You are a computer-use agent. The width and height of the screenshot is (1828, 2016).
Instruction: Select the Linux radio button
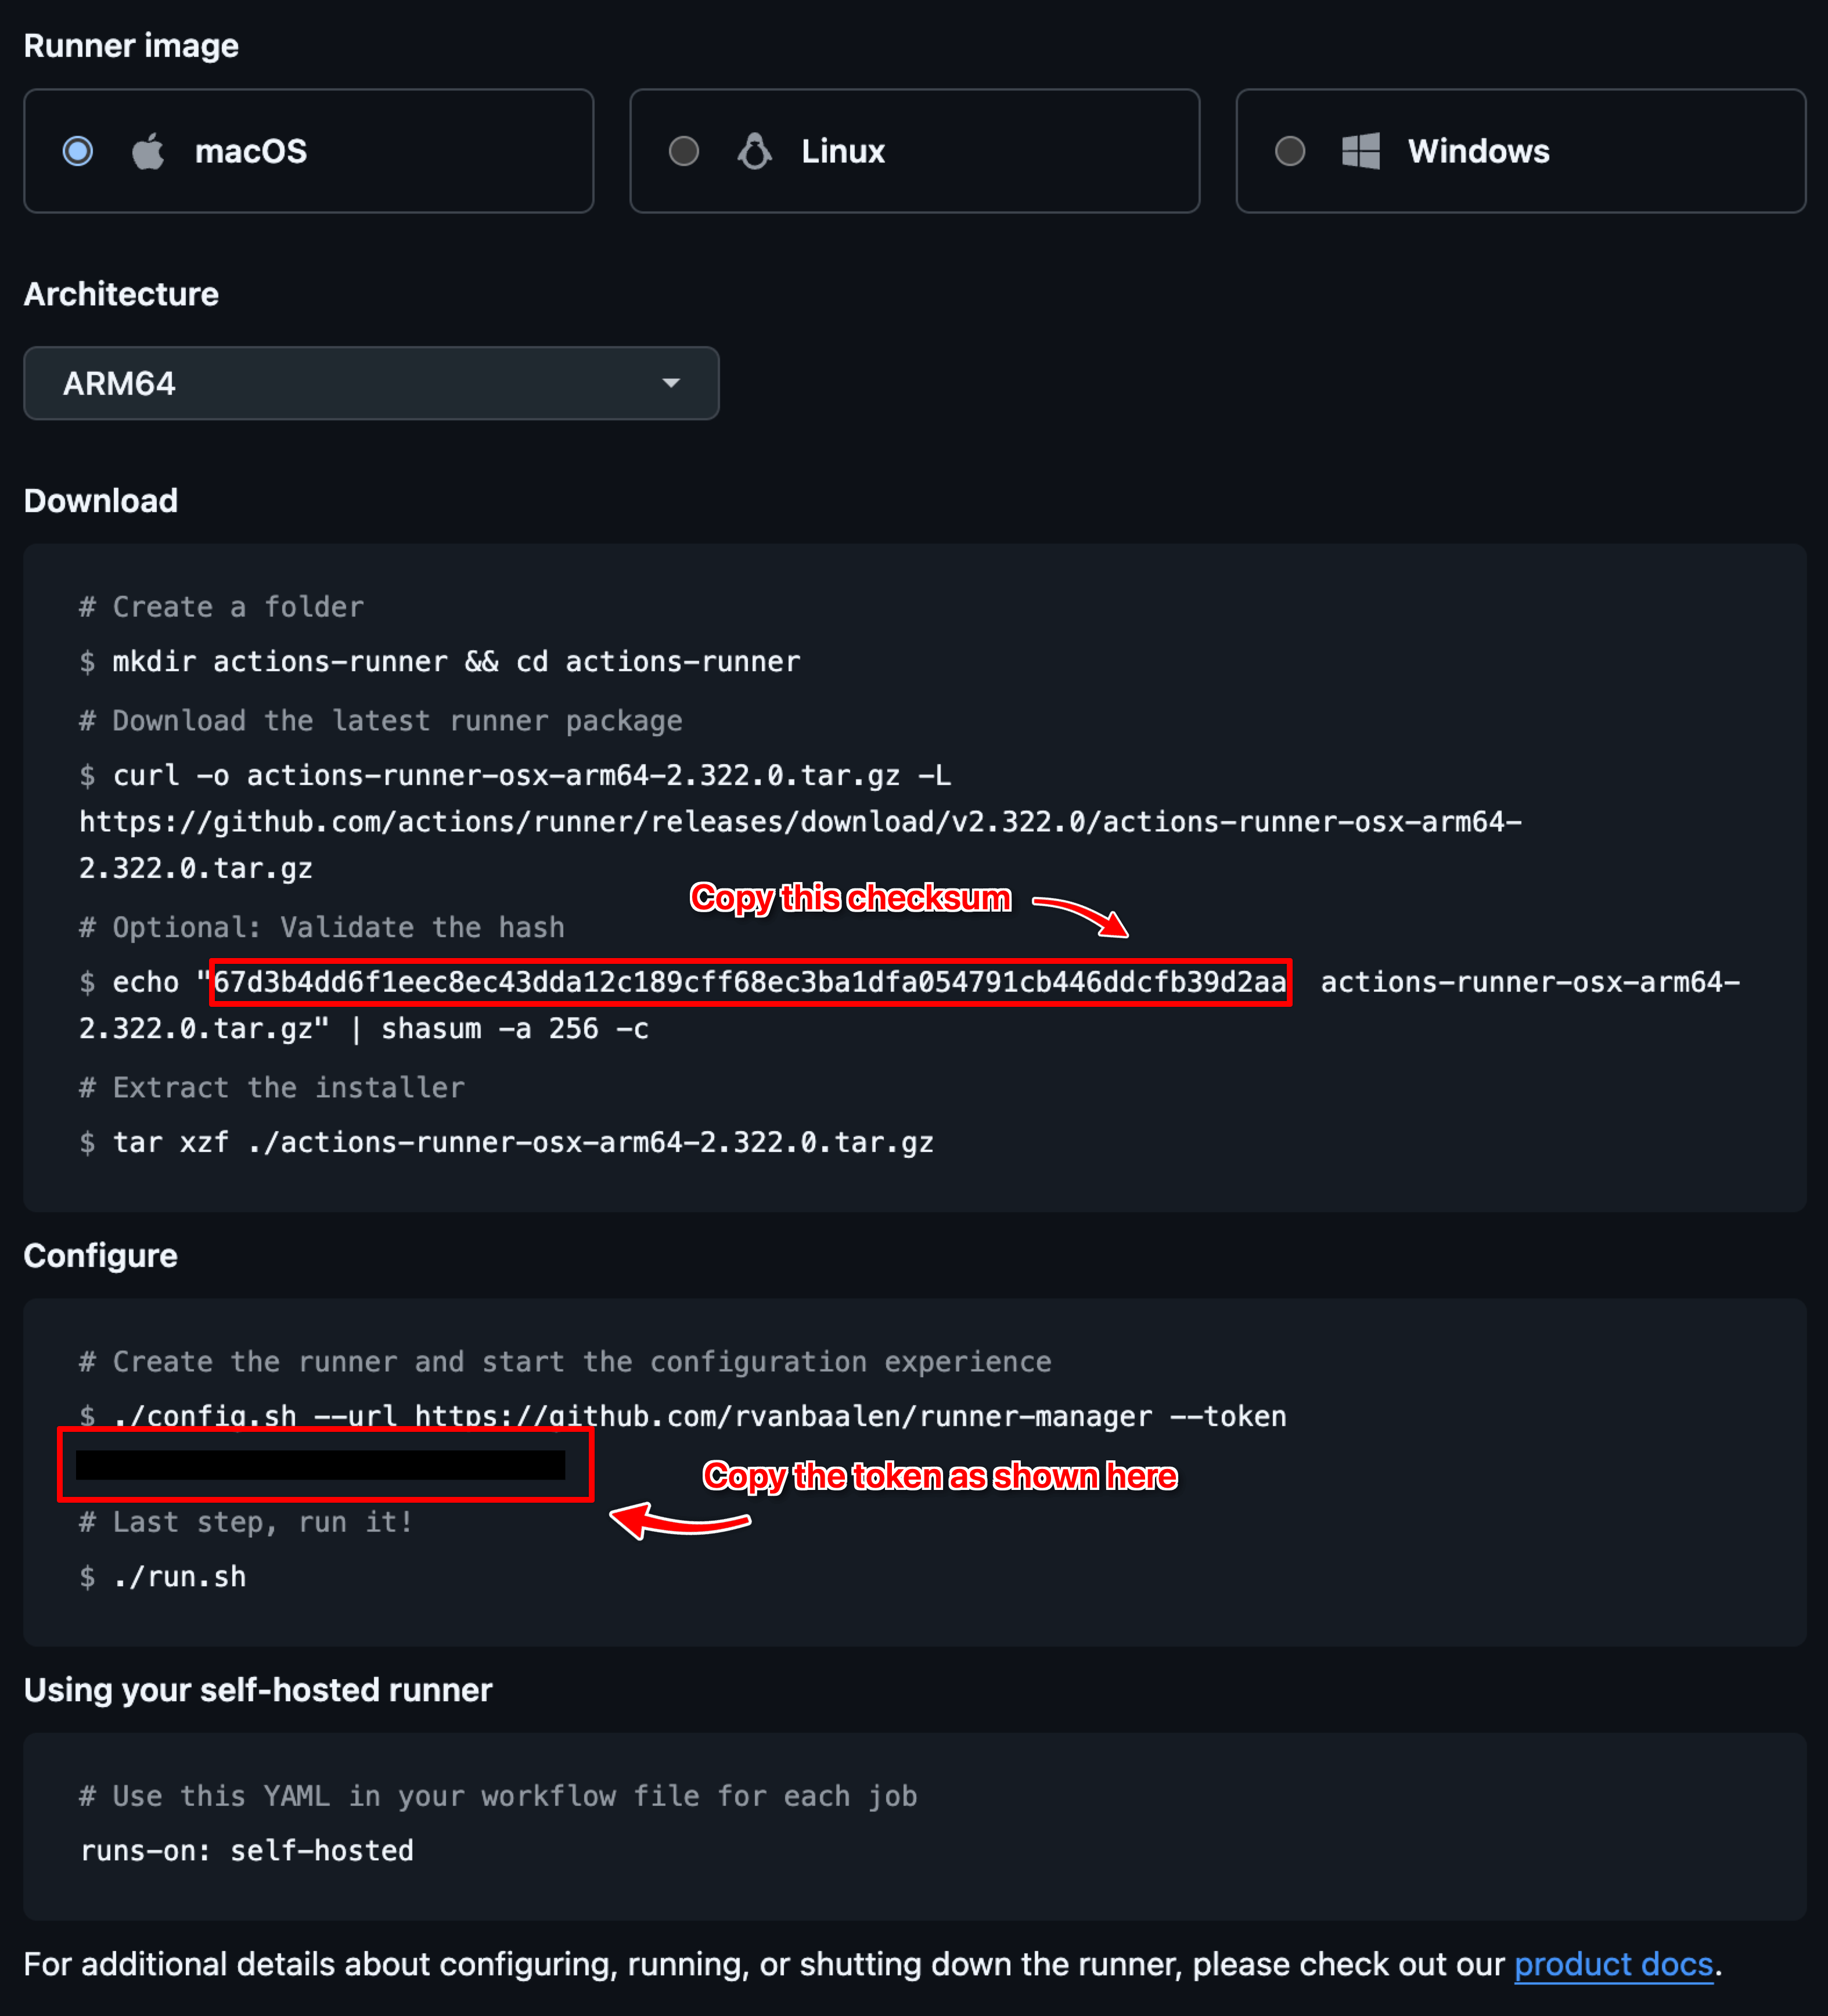pos(684,151)
